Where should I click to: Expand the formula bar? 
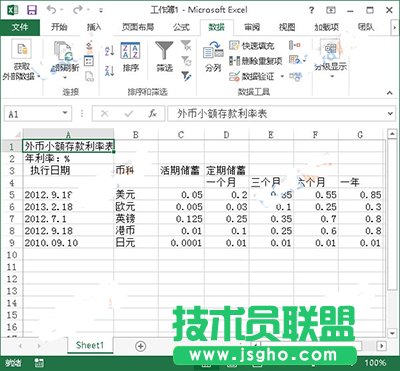tap(390, 114)
